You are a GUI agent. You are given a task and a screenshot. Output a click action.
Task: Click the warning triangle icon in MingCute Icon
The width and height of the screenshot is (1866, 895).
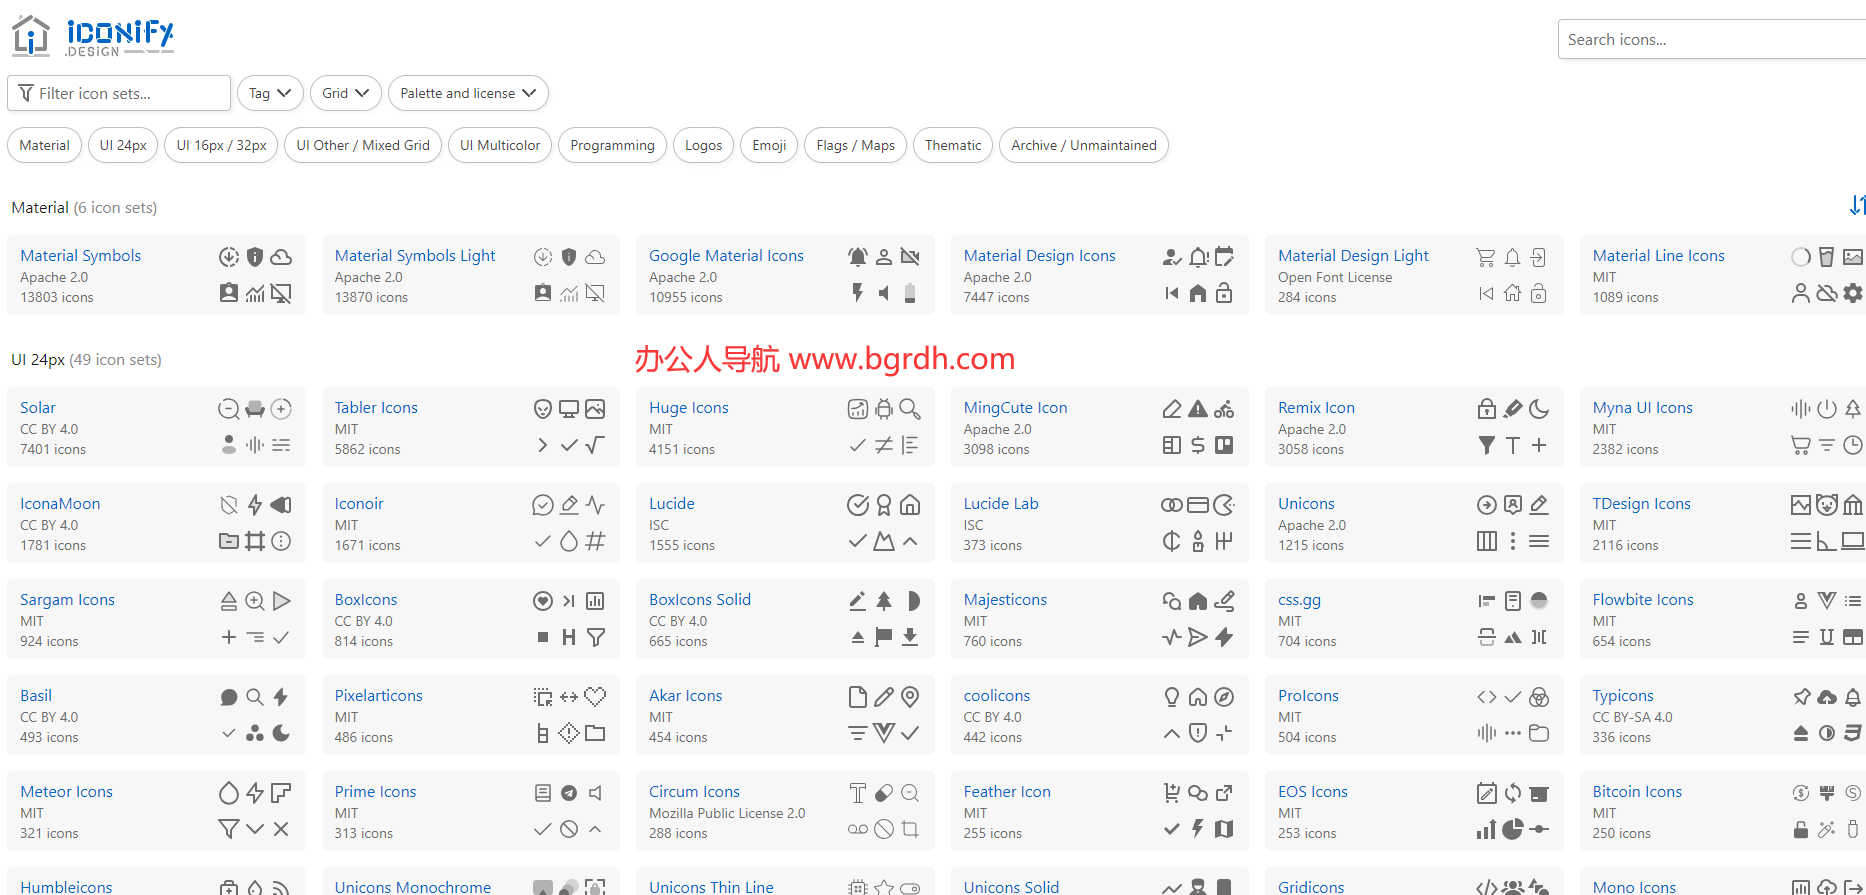1198,409
